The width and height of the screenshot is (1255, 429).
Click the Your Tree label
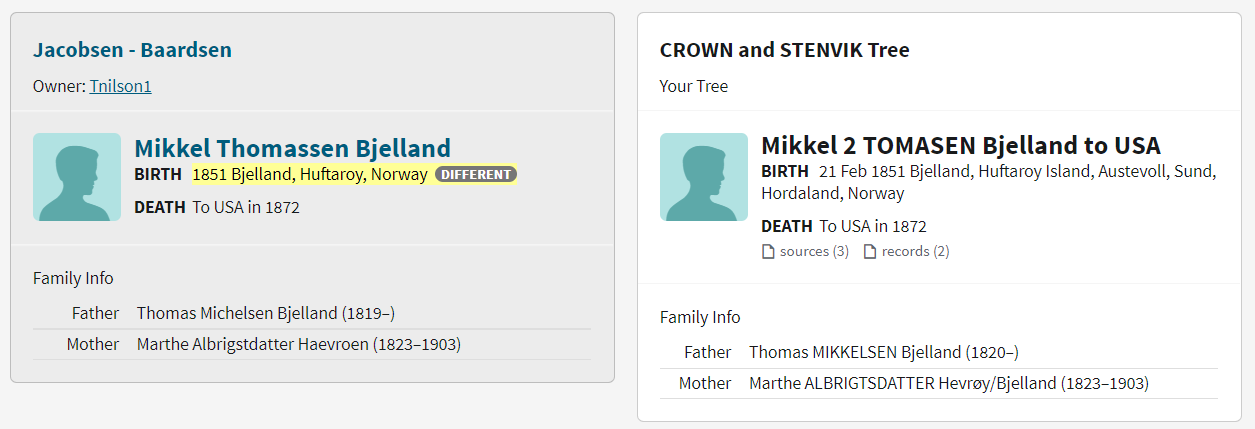pos(694,86)
